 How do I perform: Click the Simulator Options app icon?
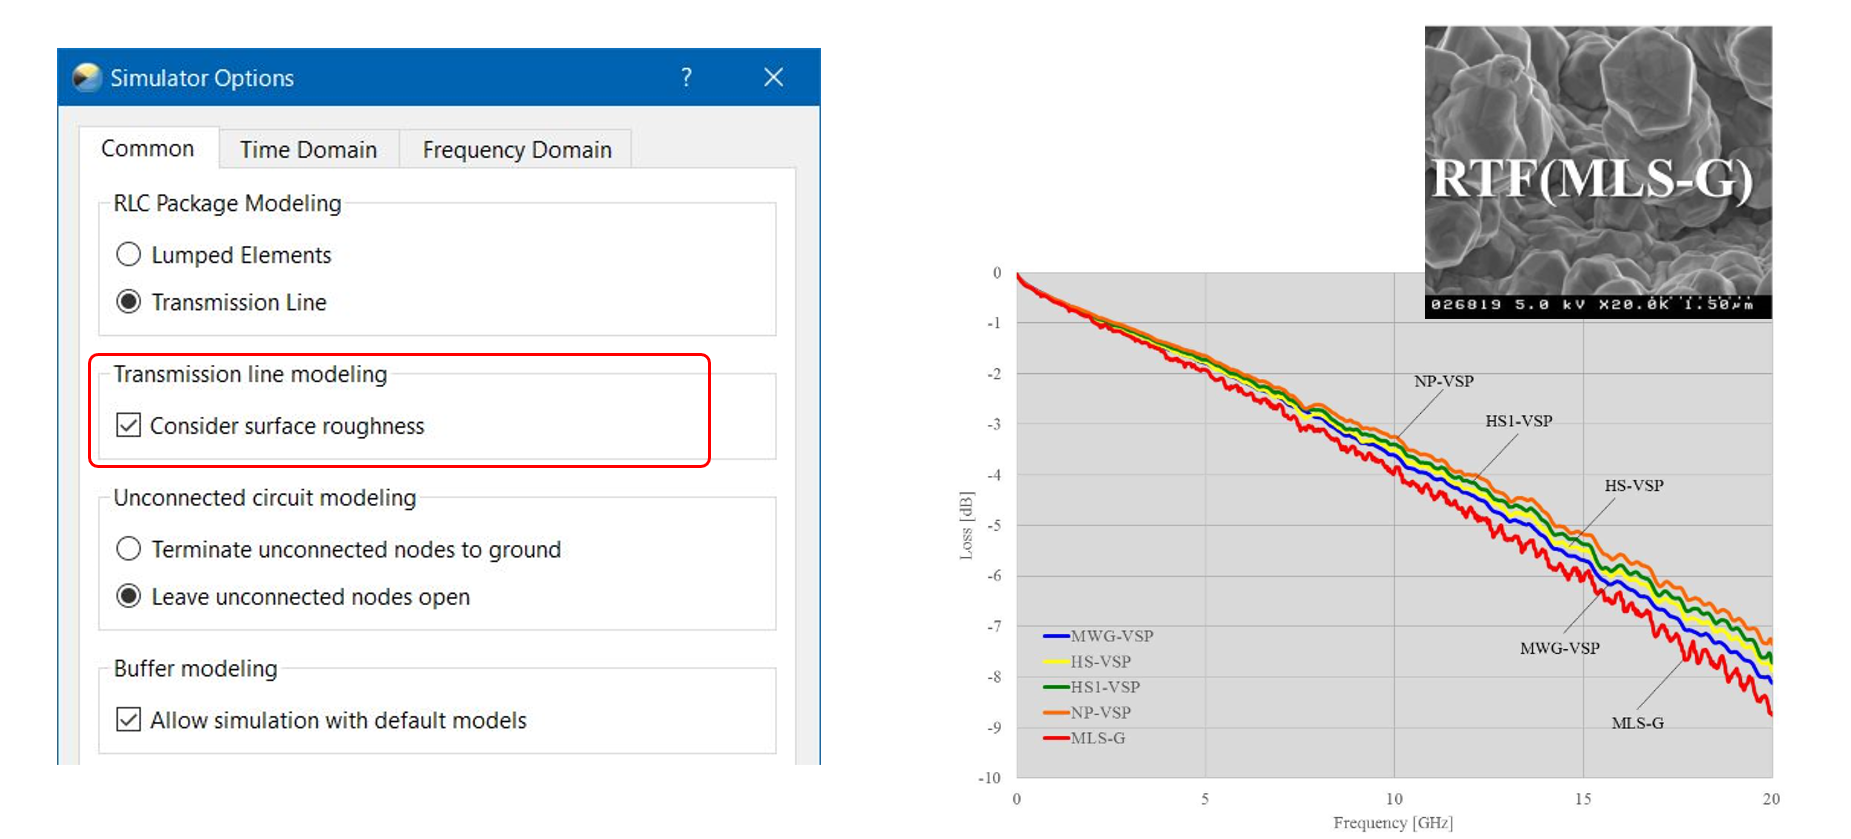tap(87, 77)
